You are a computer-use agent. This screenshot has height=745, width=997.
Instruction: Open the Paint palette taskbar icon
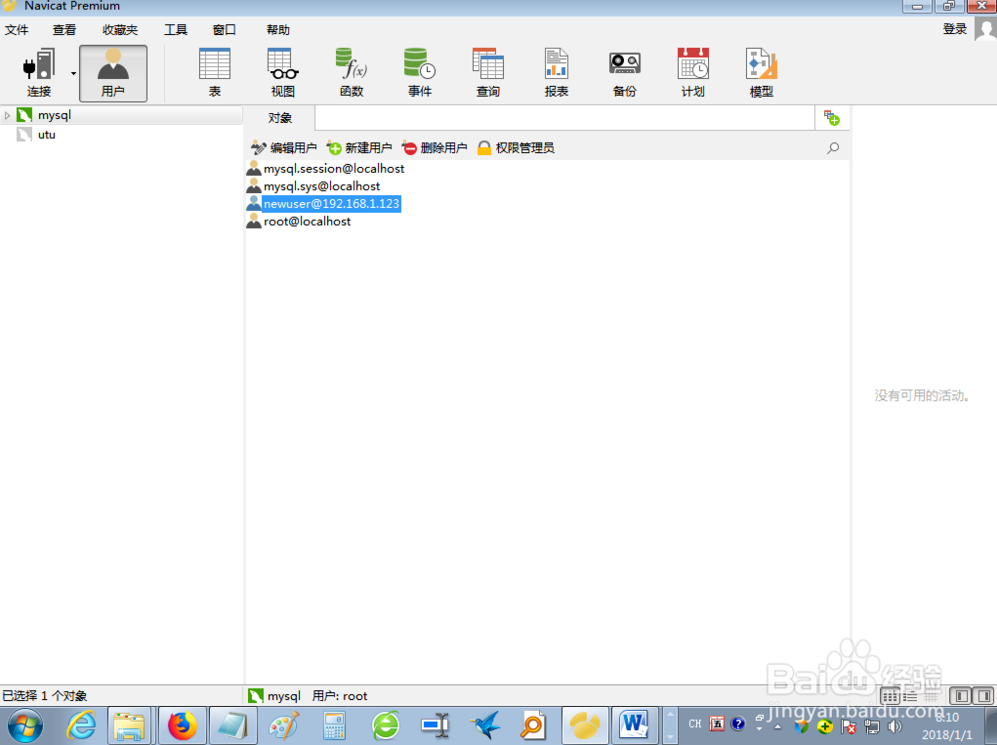click(284, 725)
